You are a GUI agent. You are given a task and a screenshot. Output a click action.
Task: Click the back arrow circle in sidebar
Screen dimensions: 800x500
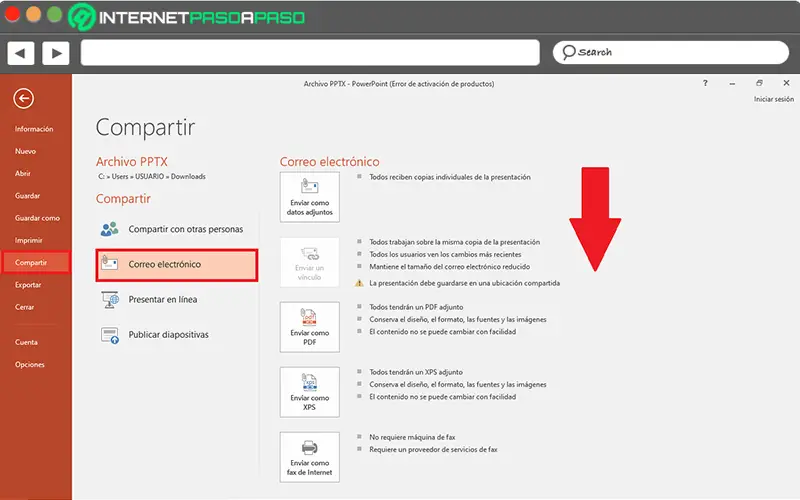point(23,98)
